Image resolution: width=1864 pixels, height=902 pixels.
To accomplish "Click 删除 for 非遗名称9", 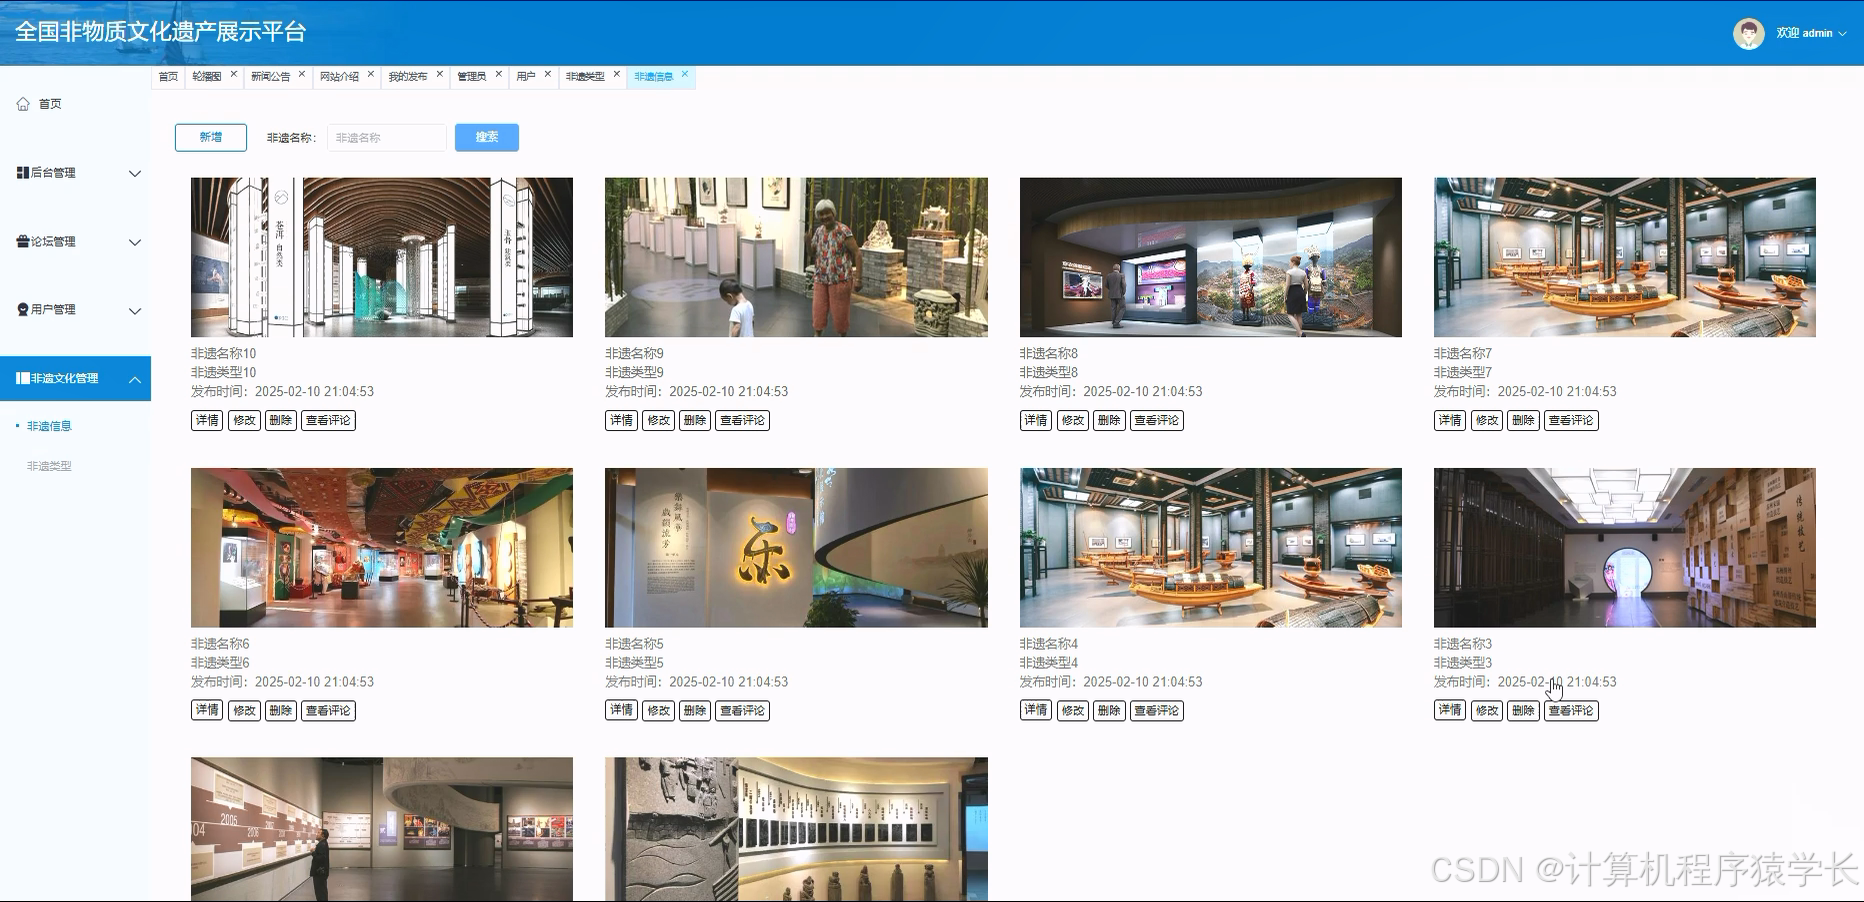I will pos(695,421).
